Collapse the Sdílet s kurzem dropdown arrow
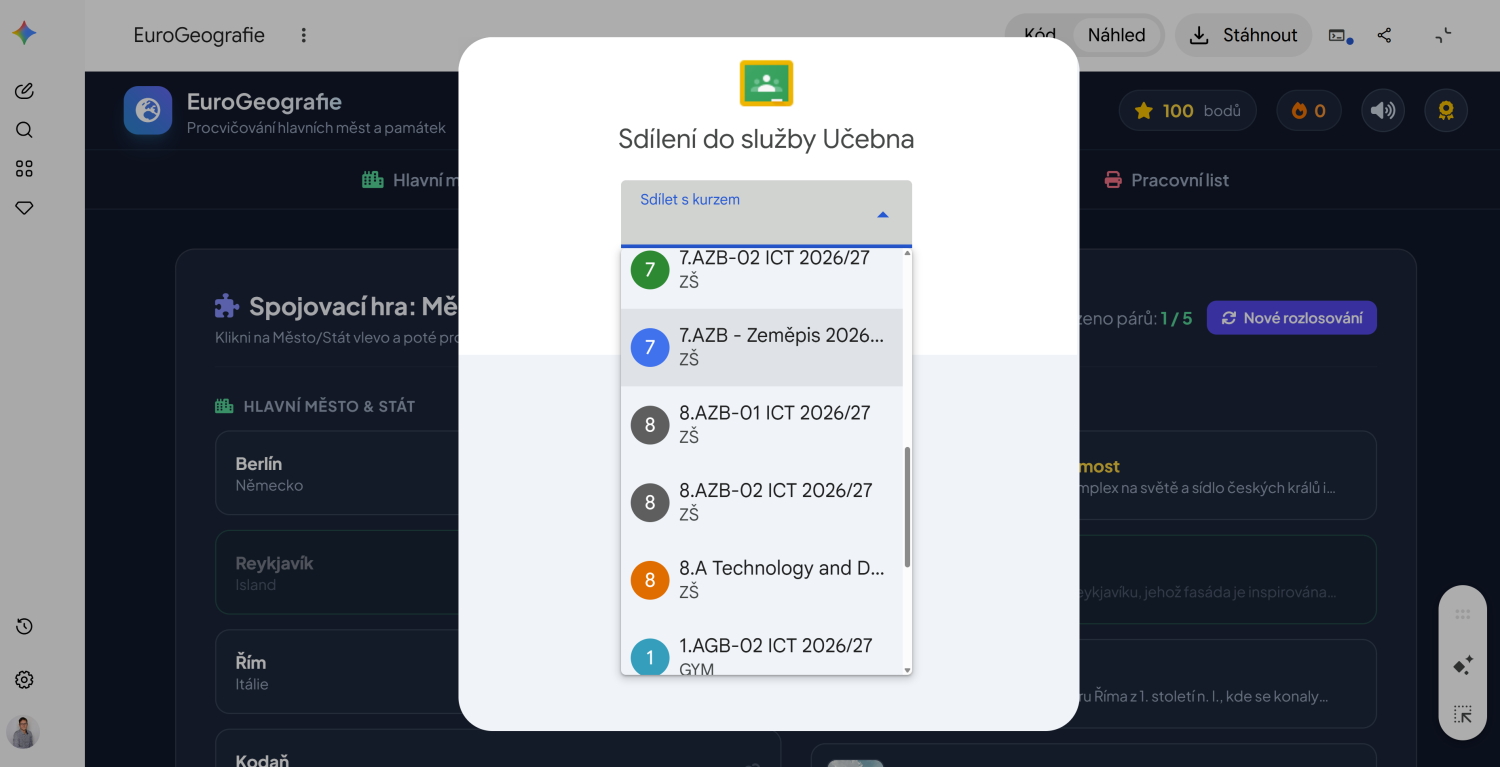This screenshot has width=1500, height=767. click(883, 215)
